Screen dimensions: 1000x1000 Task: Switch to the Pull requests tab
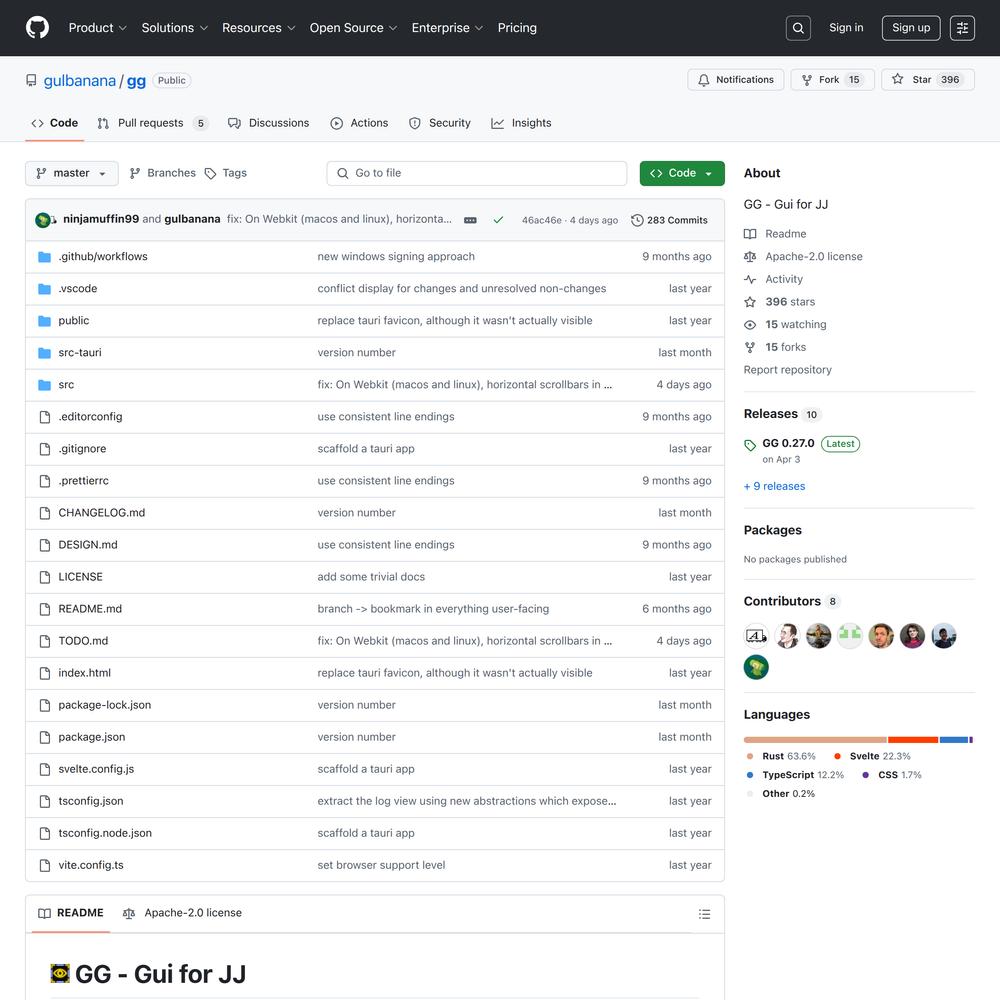[x=151, y=123]
